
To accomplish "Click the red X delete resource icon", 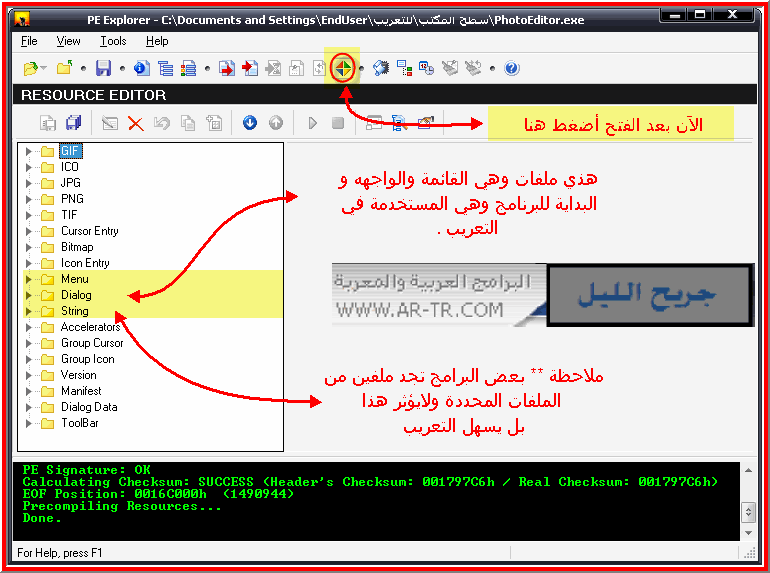I will (x=136, y=123).
